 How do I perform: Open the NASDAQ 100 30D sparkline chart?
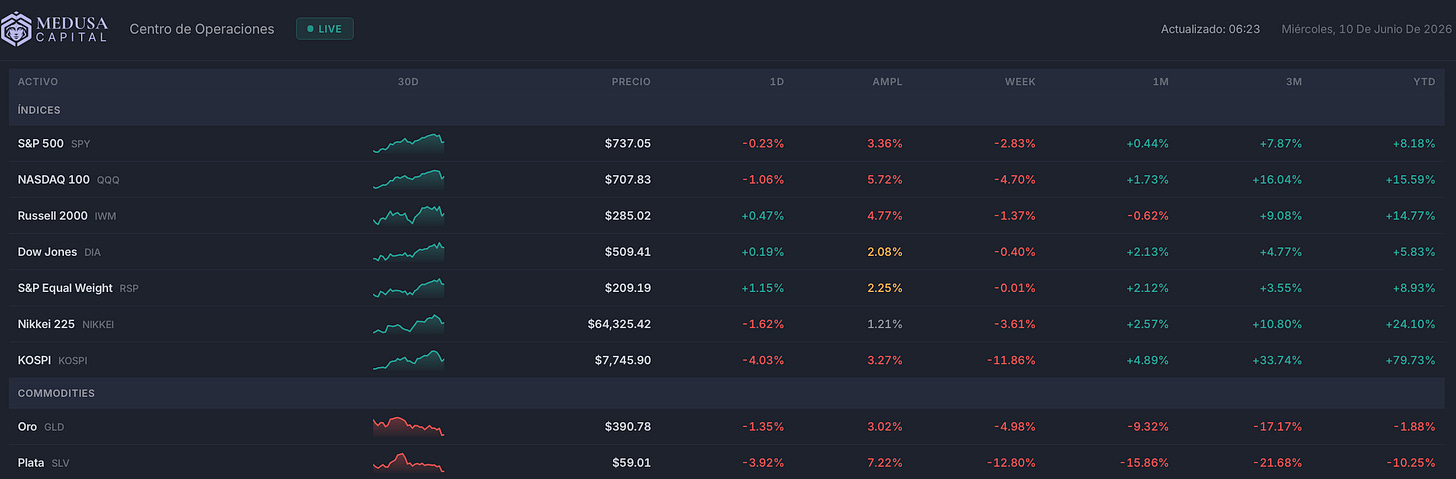click(x=408, y=179)
